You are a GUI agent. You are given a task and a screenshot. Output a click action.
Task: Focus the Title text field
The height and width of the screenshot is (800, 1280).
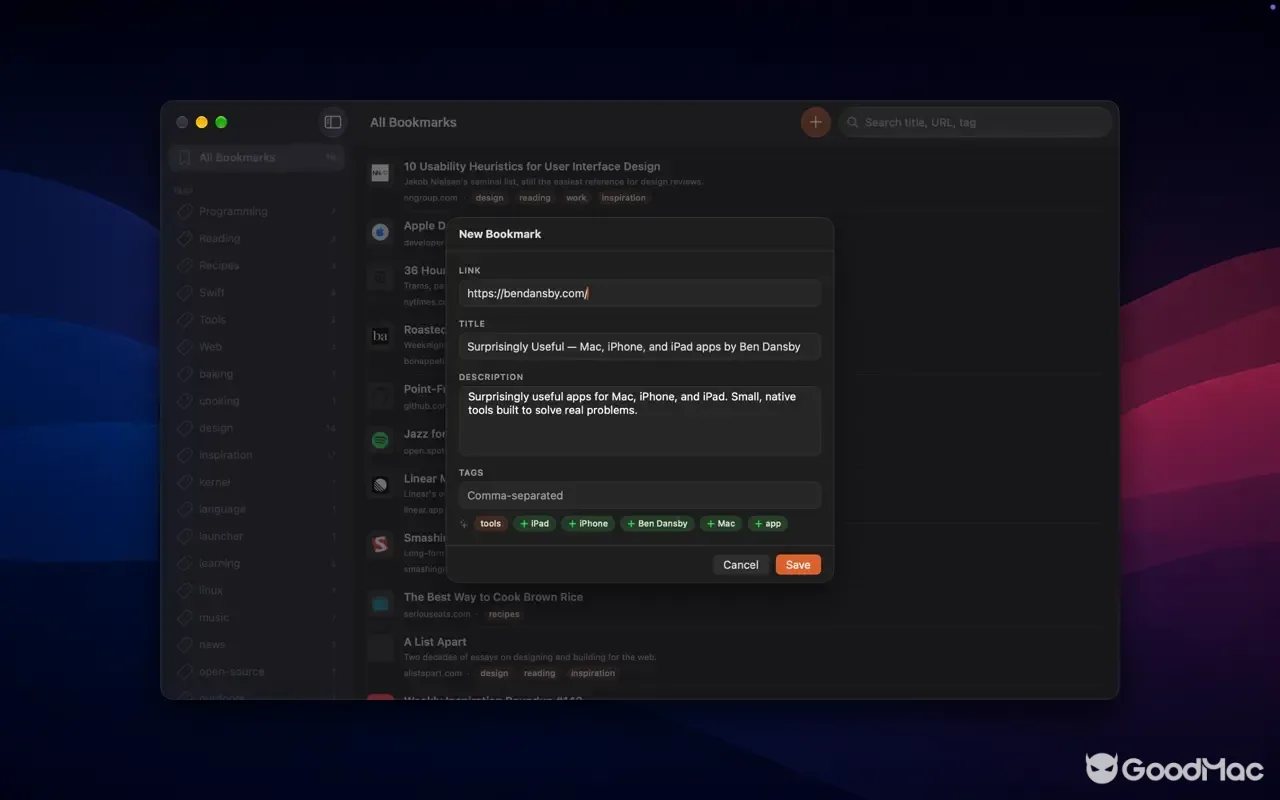(640, 347)
